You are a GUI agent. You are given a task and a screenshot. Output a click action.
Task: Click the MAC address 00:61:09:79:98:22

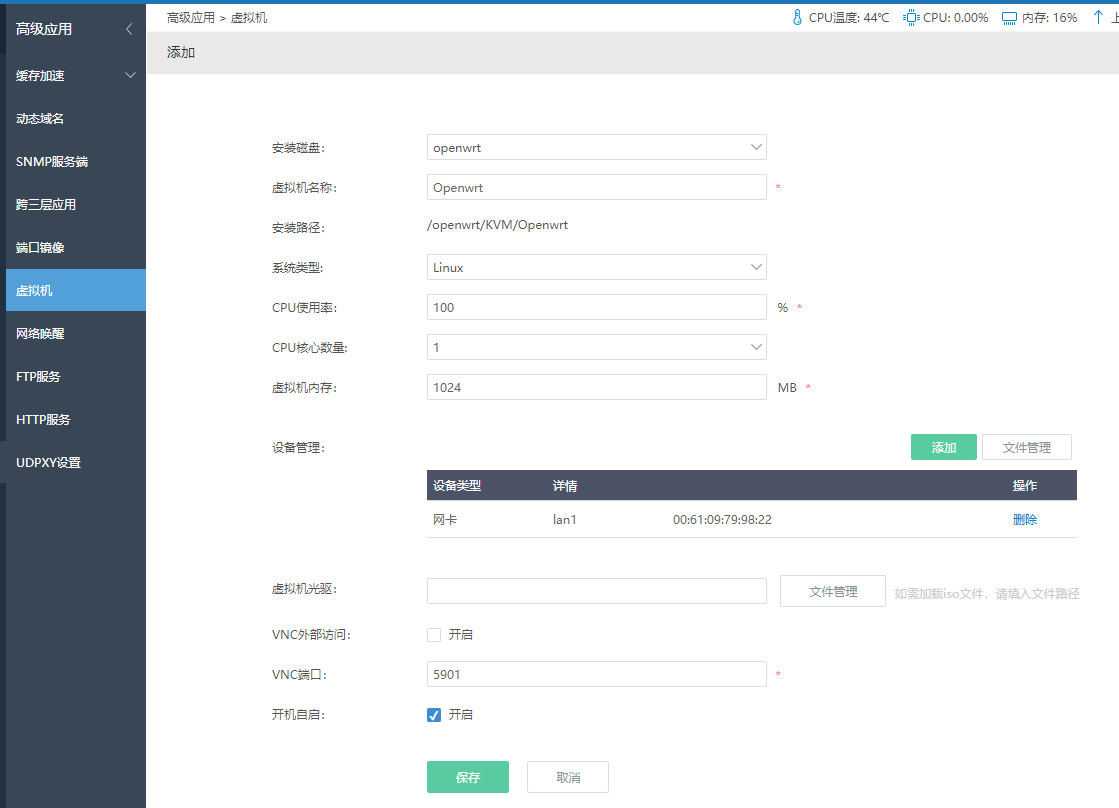coord(722,520)
